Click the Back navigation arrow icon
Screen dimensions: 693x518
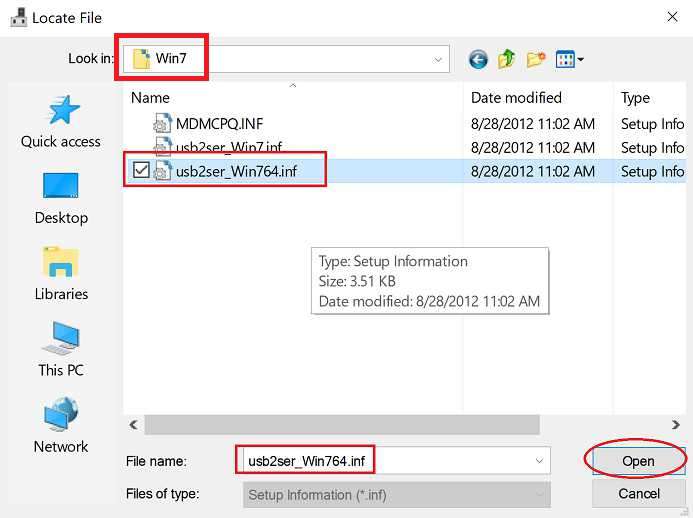tap(478, 60)
